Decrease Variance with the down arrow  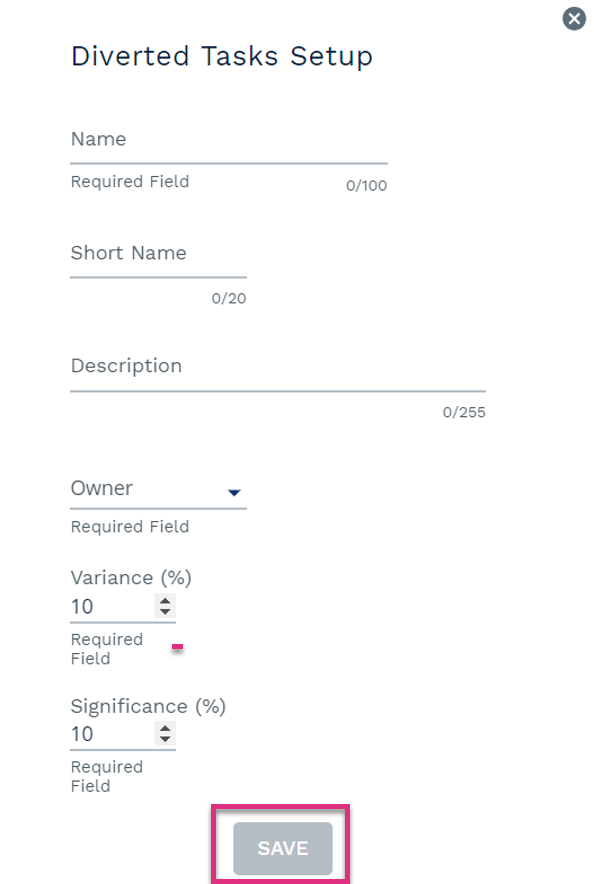(x=165, y=611)
